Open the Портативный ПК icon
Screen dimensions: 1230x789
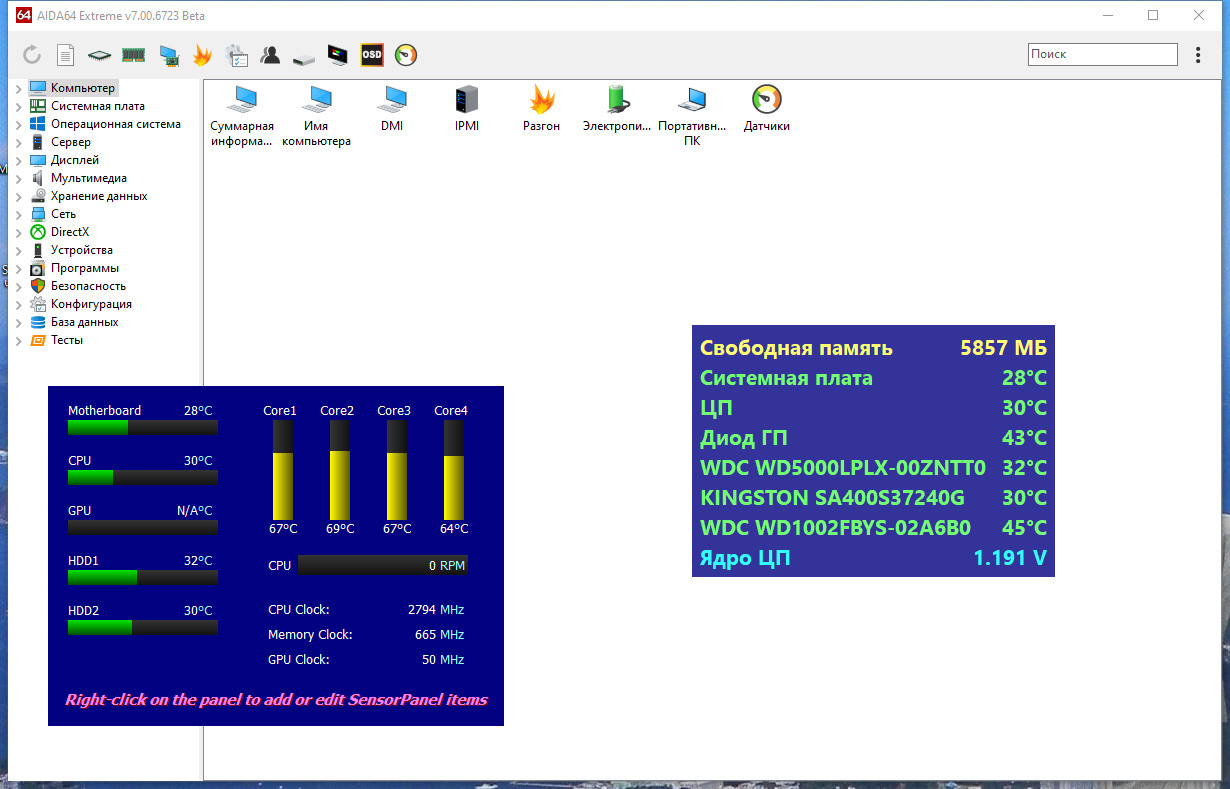click(692, 116)
